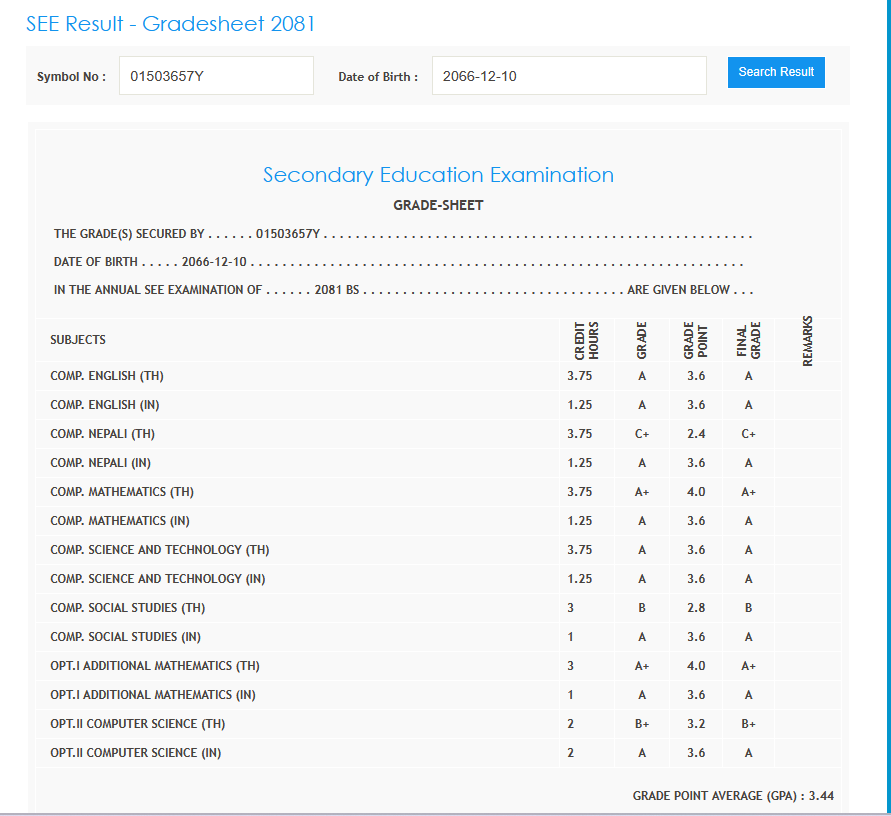The width and height of the screenshot is (891, 816).
Task: Click the Symbol No label
Action: (71, 77)
